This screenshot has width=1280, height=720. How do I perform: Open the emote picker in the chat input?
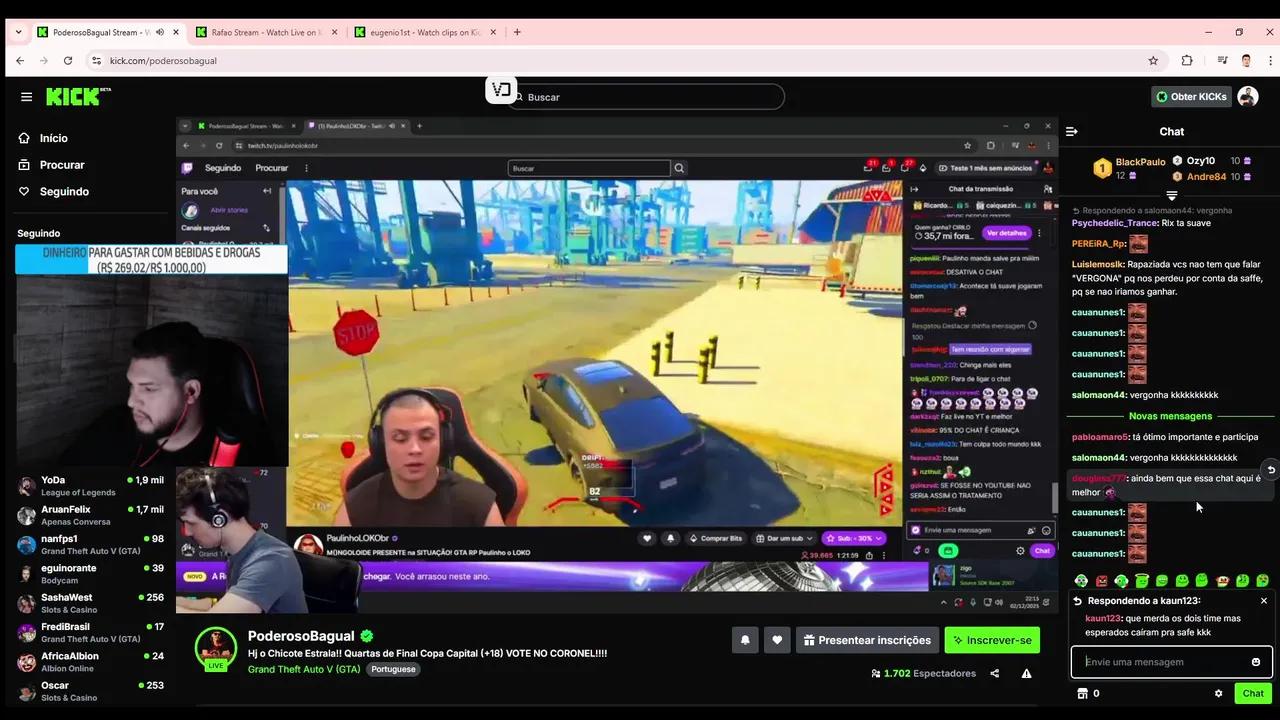click(x=1256, y=661)
